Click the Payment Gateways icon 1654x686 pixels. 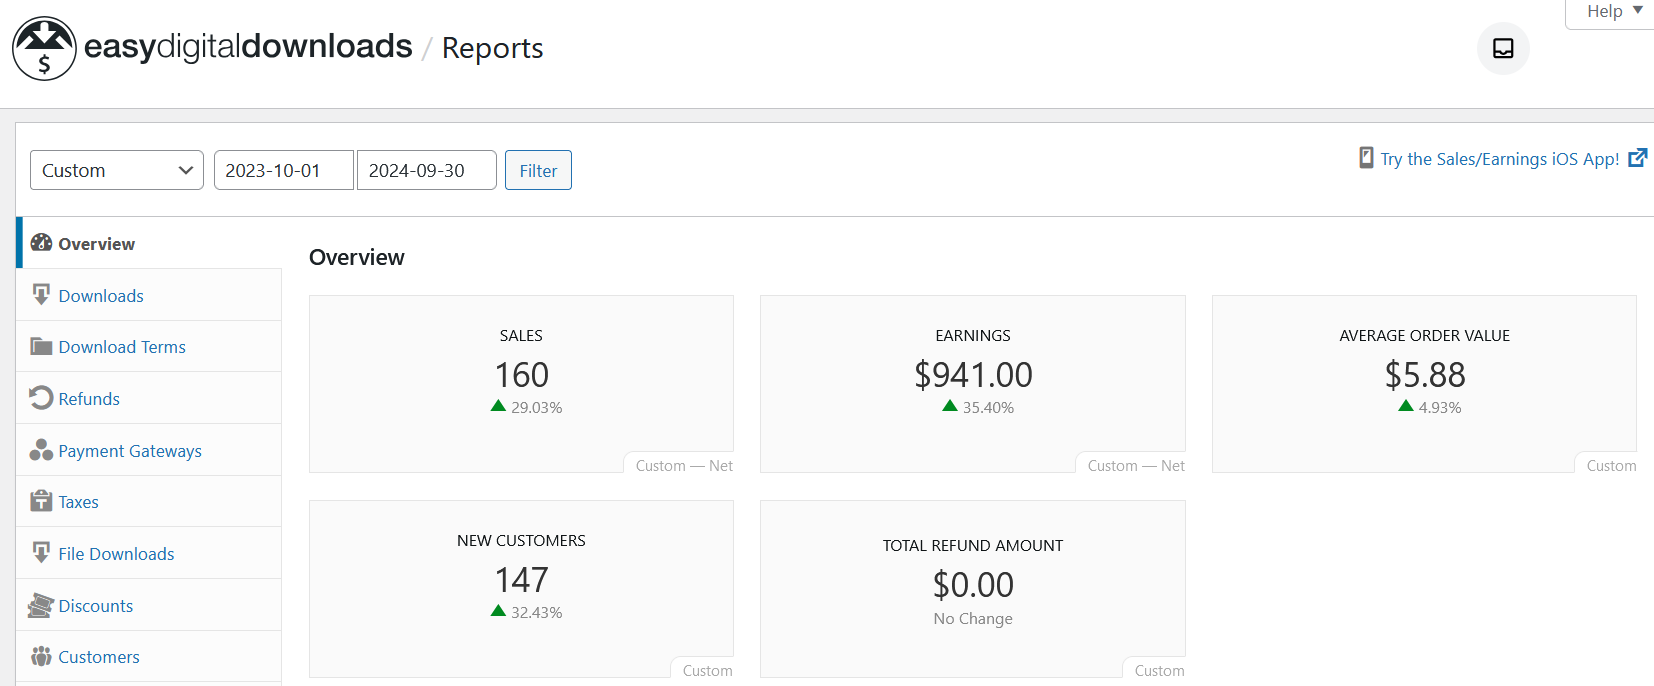tap(41, 450)
